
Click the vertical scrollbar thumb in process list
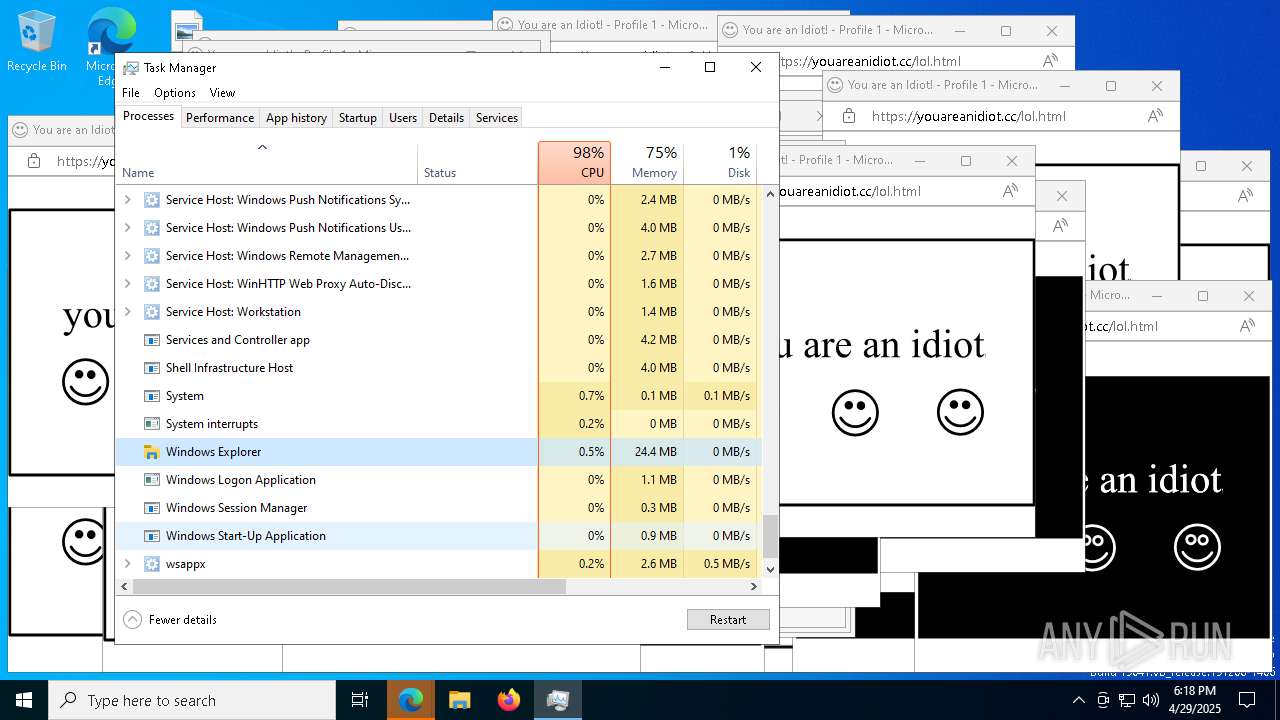click(770, 536)
